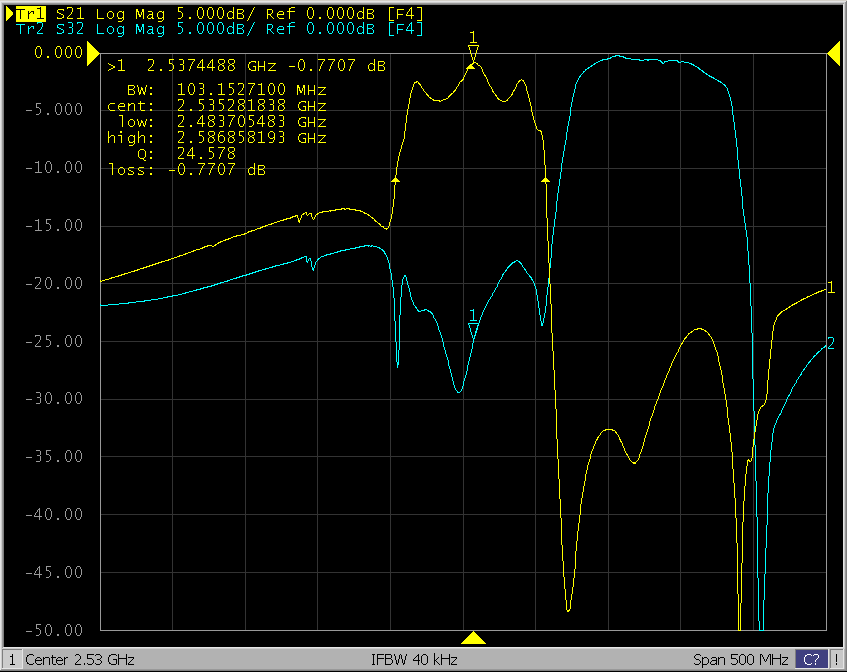Screen dimensions: 847x672
Task: Click the marker 1 frequency readout line
Action: tap(246, 66)
